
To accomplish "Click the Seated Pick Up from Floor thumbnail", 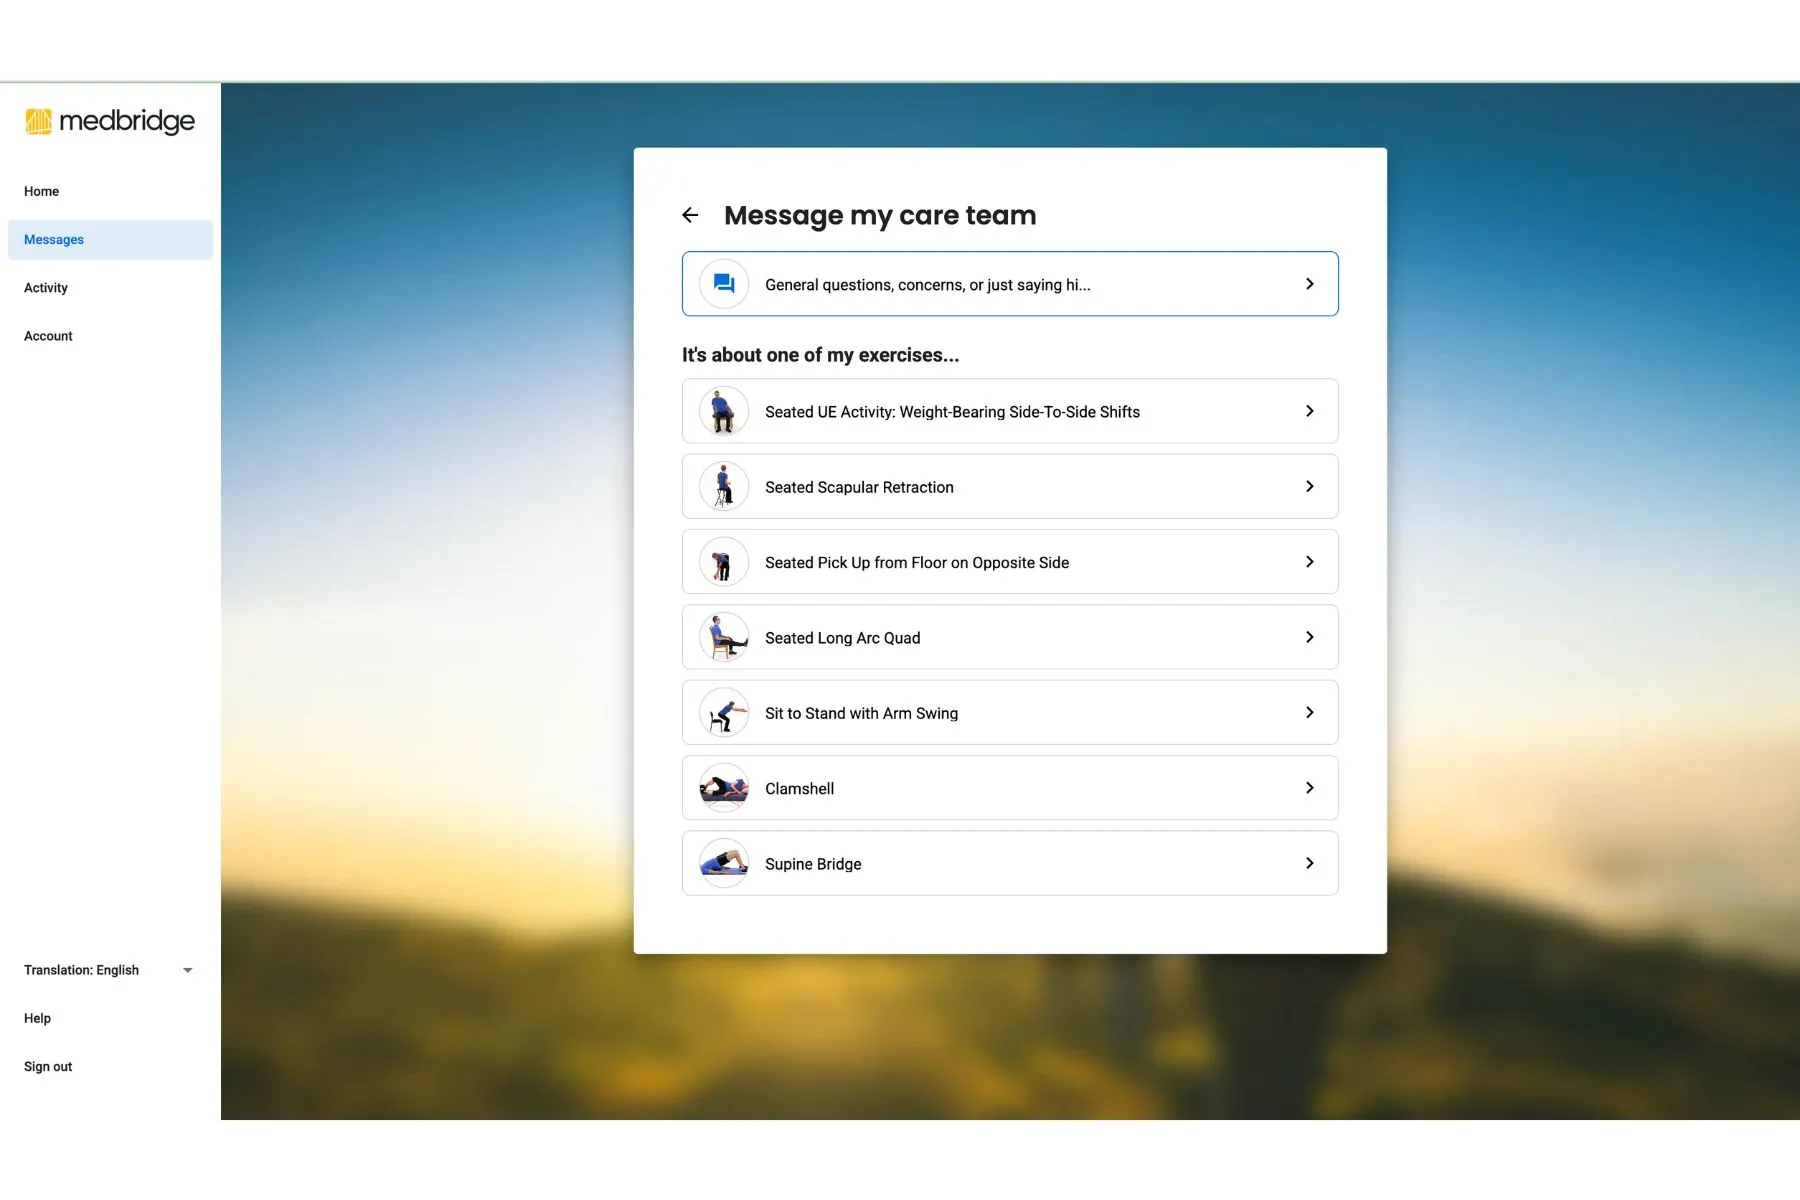I will [724, 562].
